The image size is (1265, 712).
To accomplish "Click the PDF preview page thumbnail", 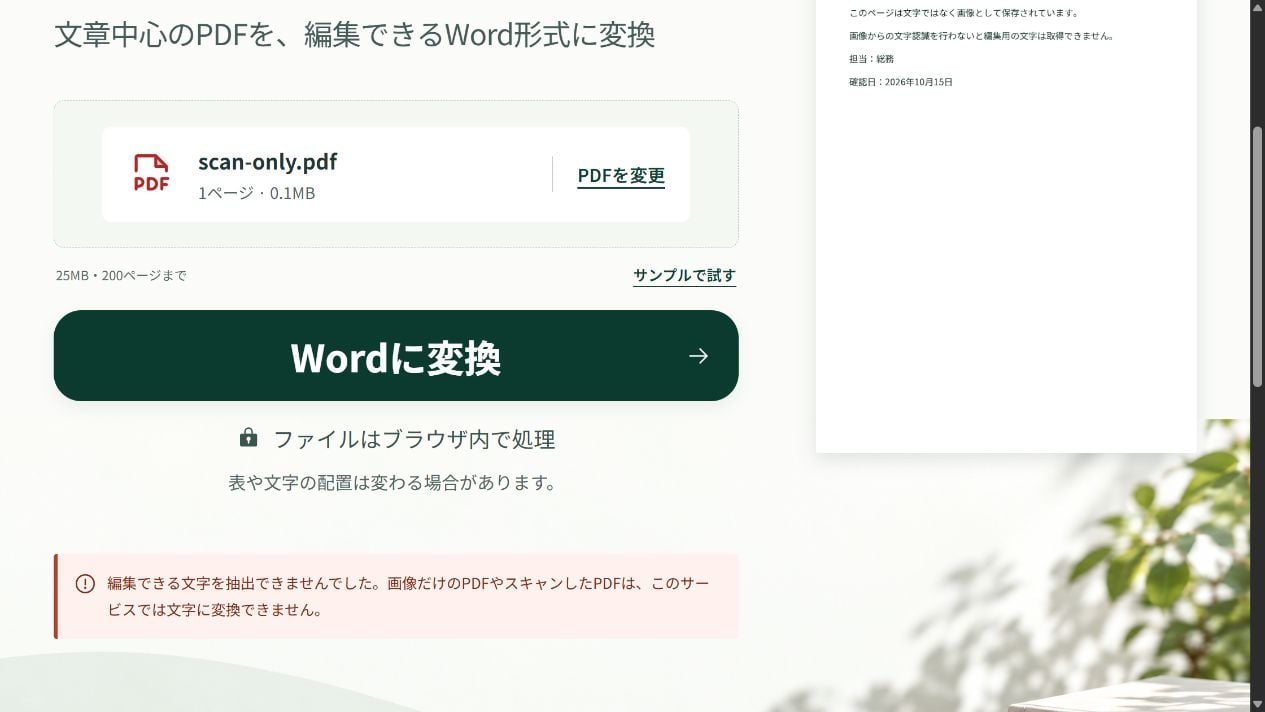I will pos(1006,226).
